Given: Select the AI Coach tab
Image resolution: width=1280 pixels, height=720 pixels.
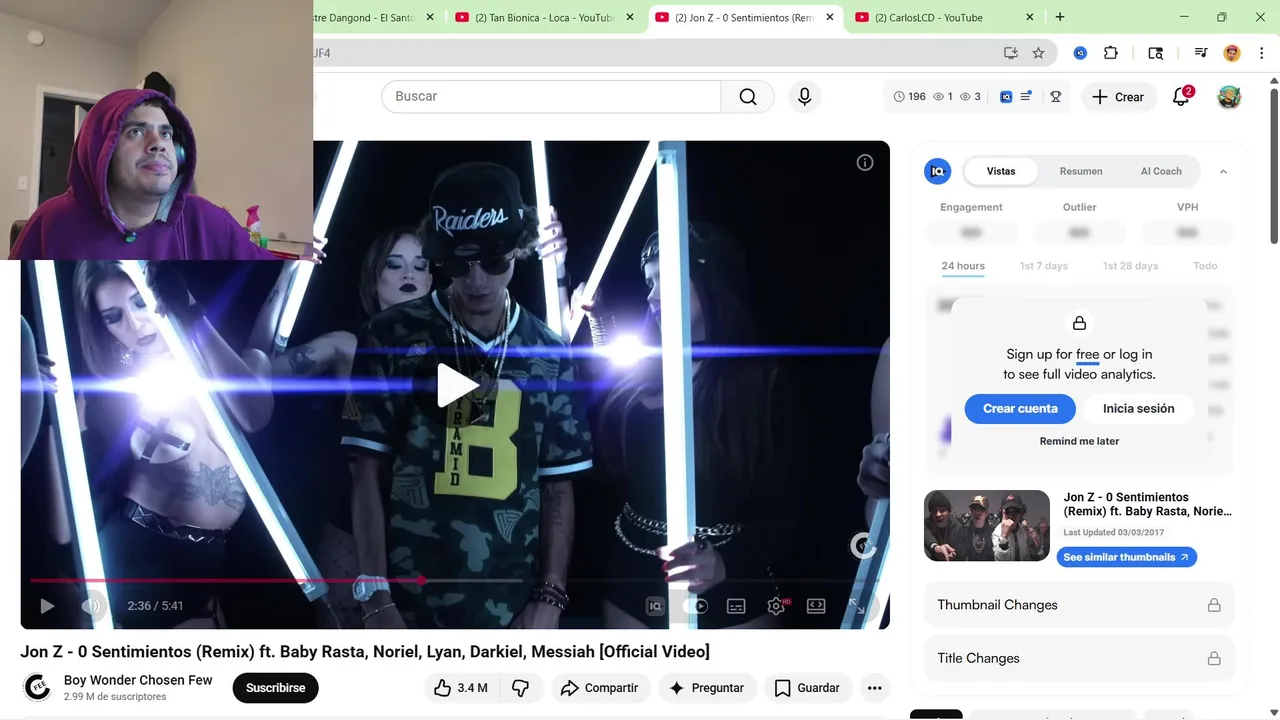Looking at the screenshot, I should pyautogui.click(x=1161, y=171).
